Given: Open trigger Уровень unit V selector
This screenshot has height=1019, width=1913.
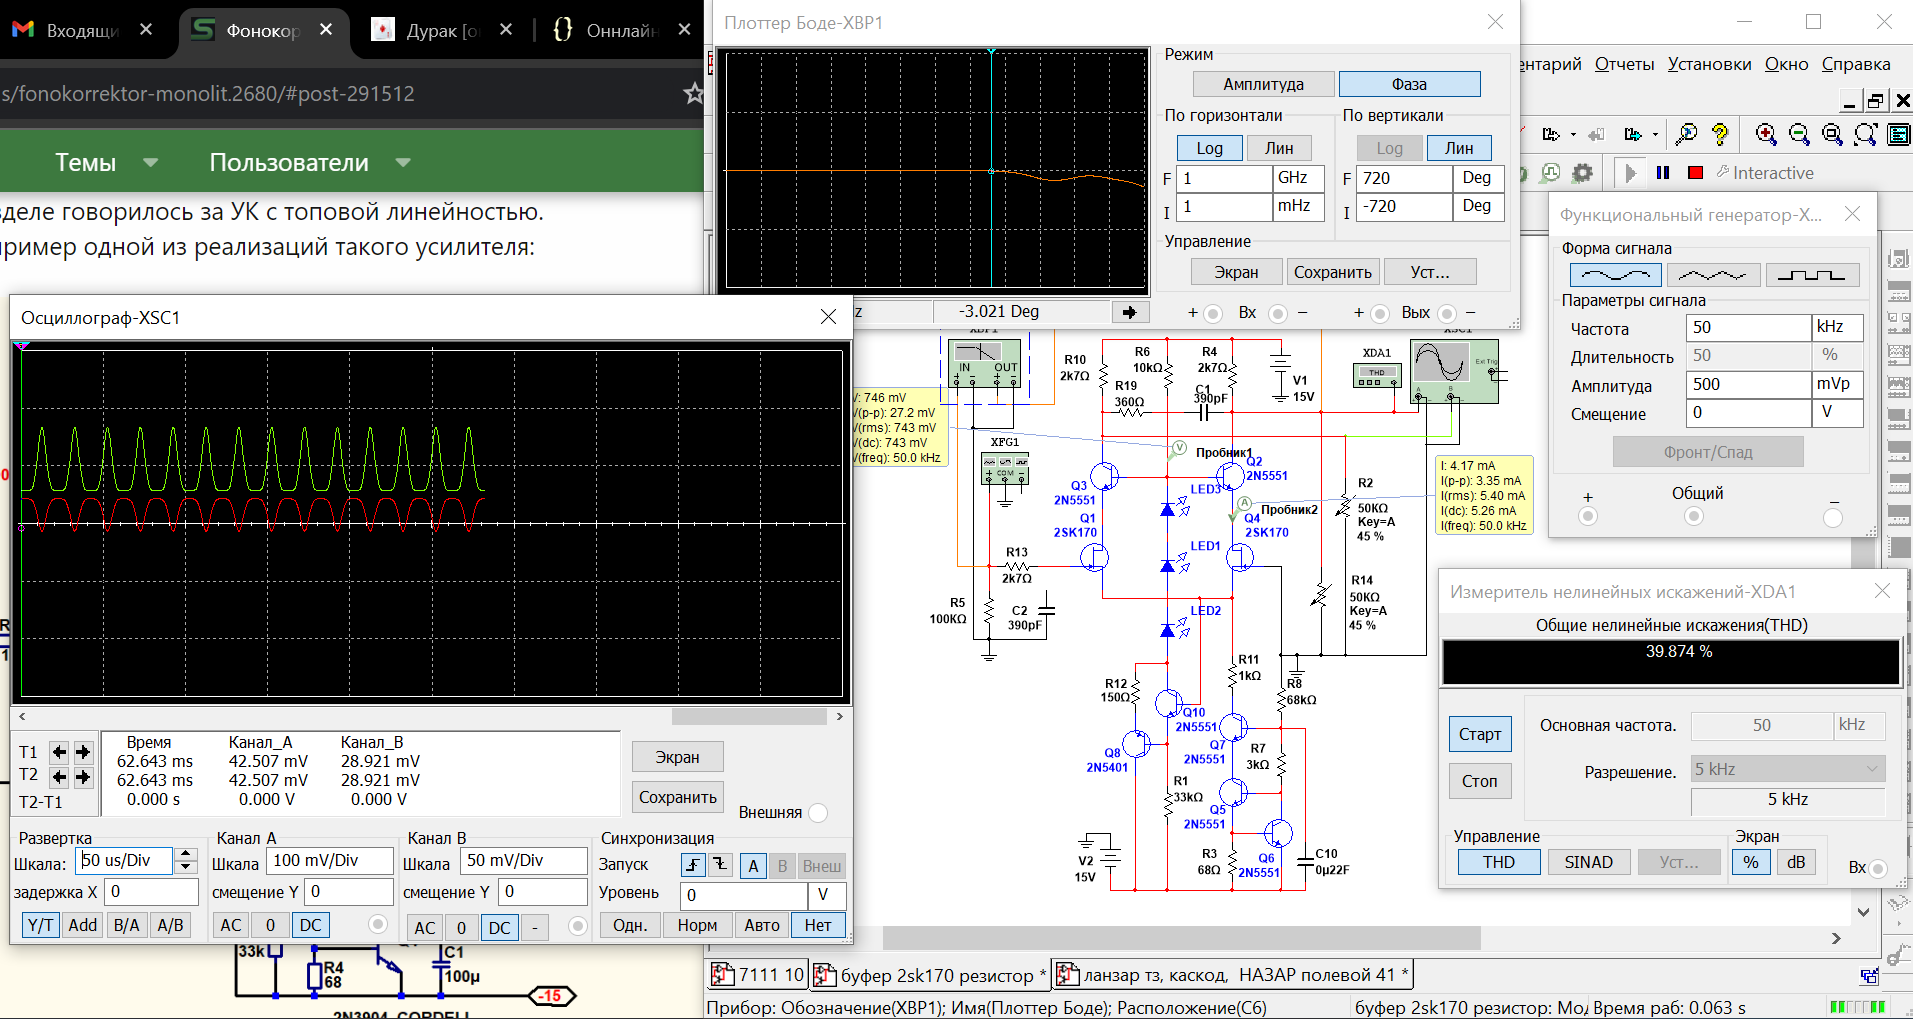Looking at the screenshot, I should point(828,895).
